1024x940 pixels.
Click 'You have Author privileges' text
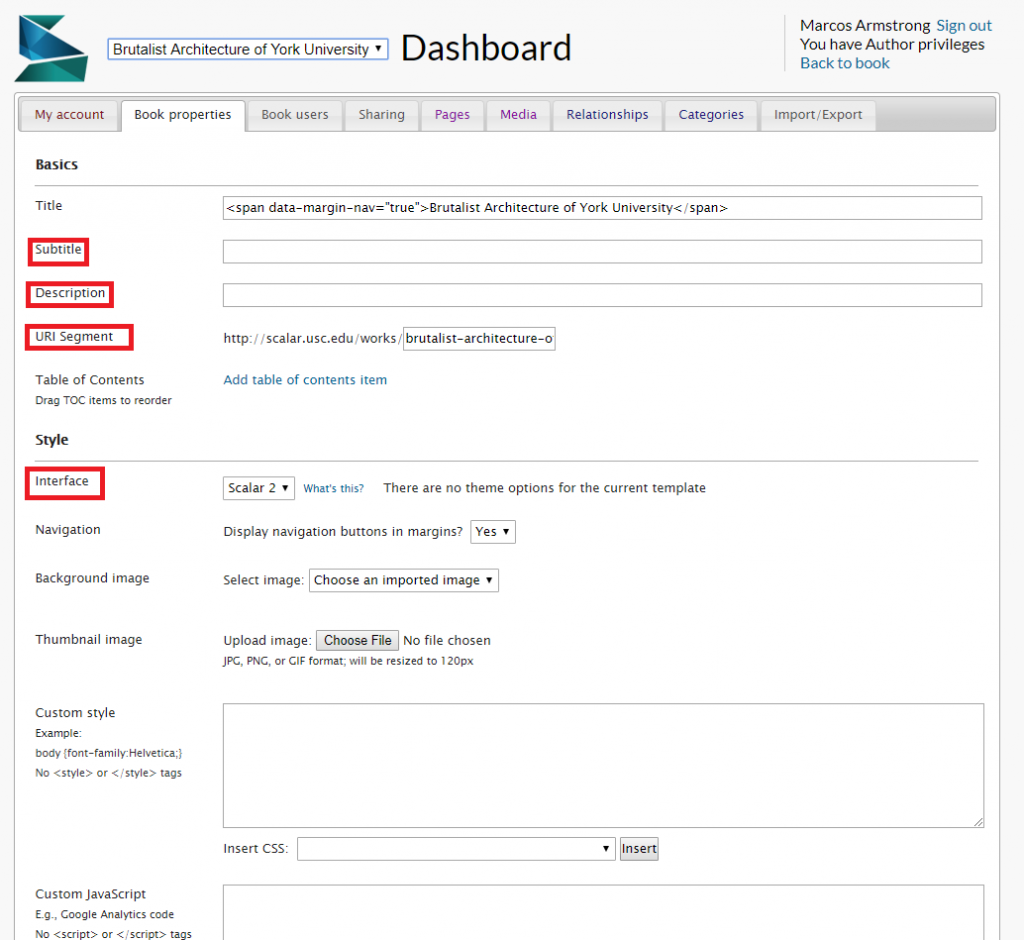click(892, 44)
